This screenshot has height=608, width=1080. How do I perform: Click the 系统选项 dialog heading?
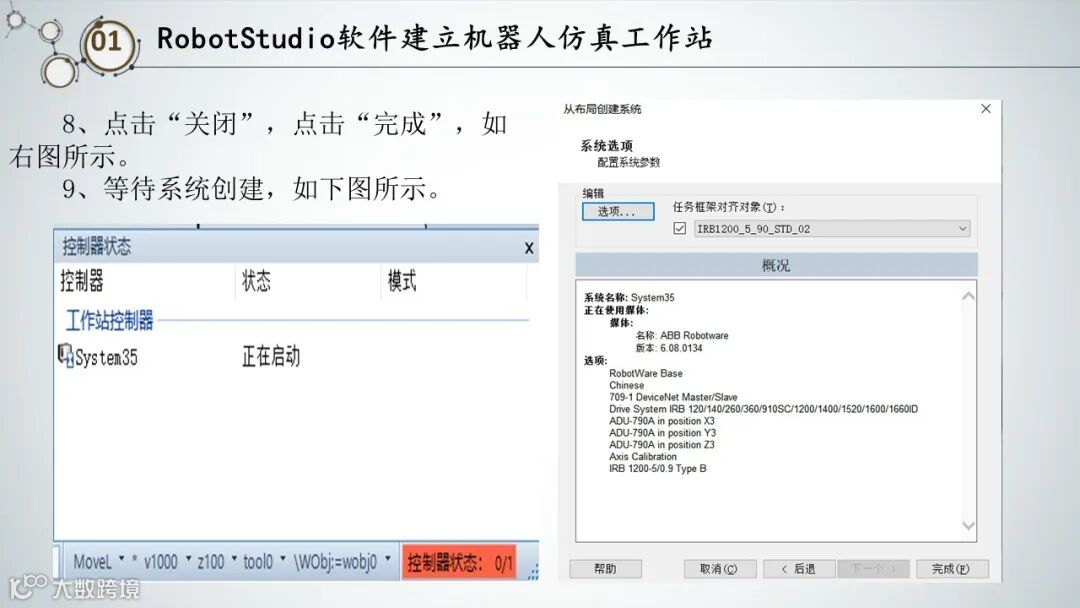click(x=606, y=146)
